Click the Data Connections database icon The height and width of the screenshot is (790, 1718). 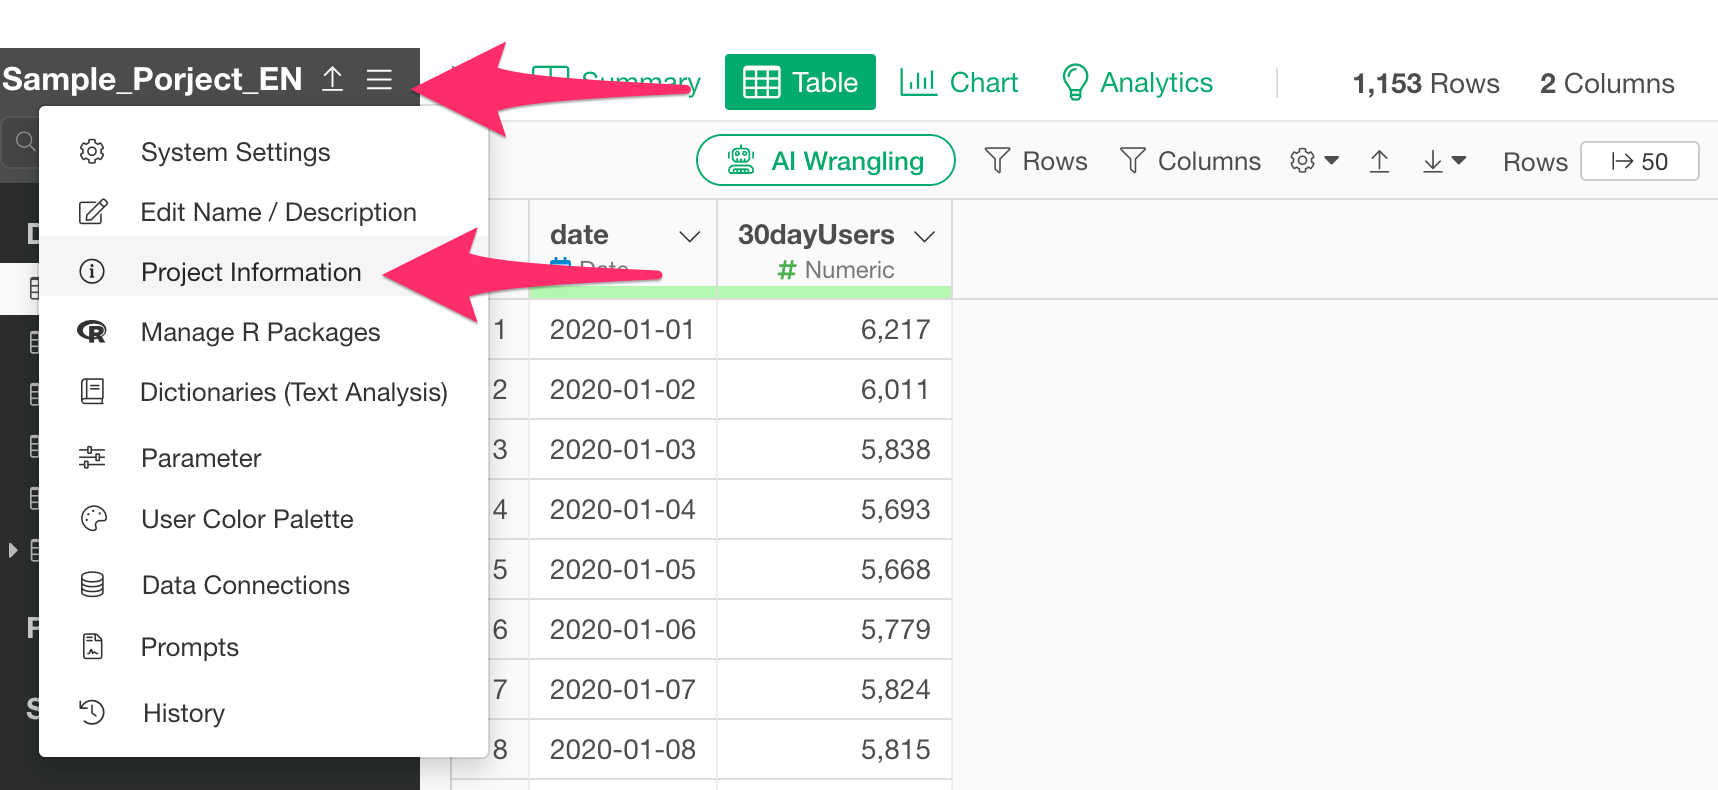click(92, 585)
